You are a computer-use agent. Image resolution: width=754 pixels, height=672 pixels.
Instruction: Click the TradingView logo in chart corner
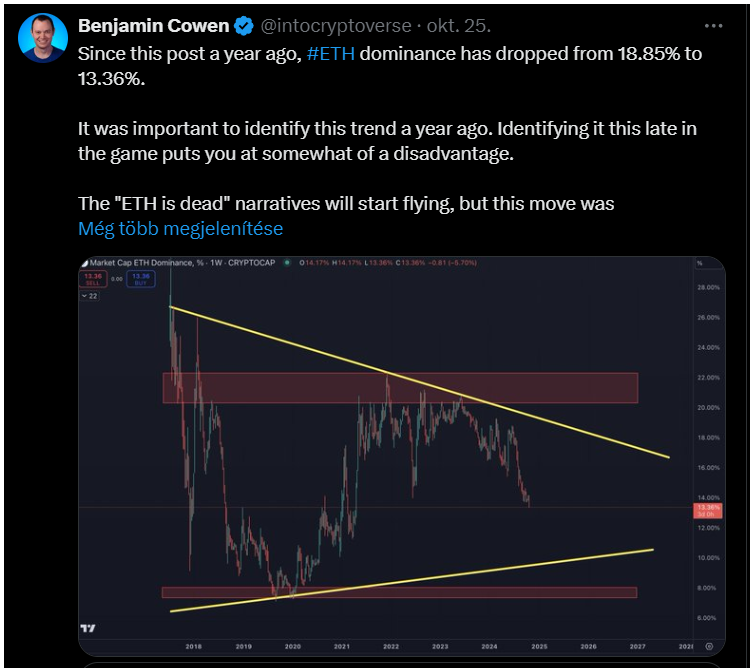coord(88,628)
